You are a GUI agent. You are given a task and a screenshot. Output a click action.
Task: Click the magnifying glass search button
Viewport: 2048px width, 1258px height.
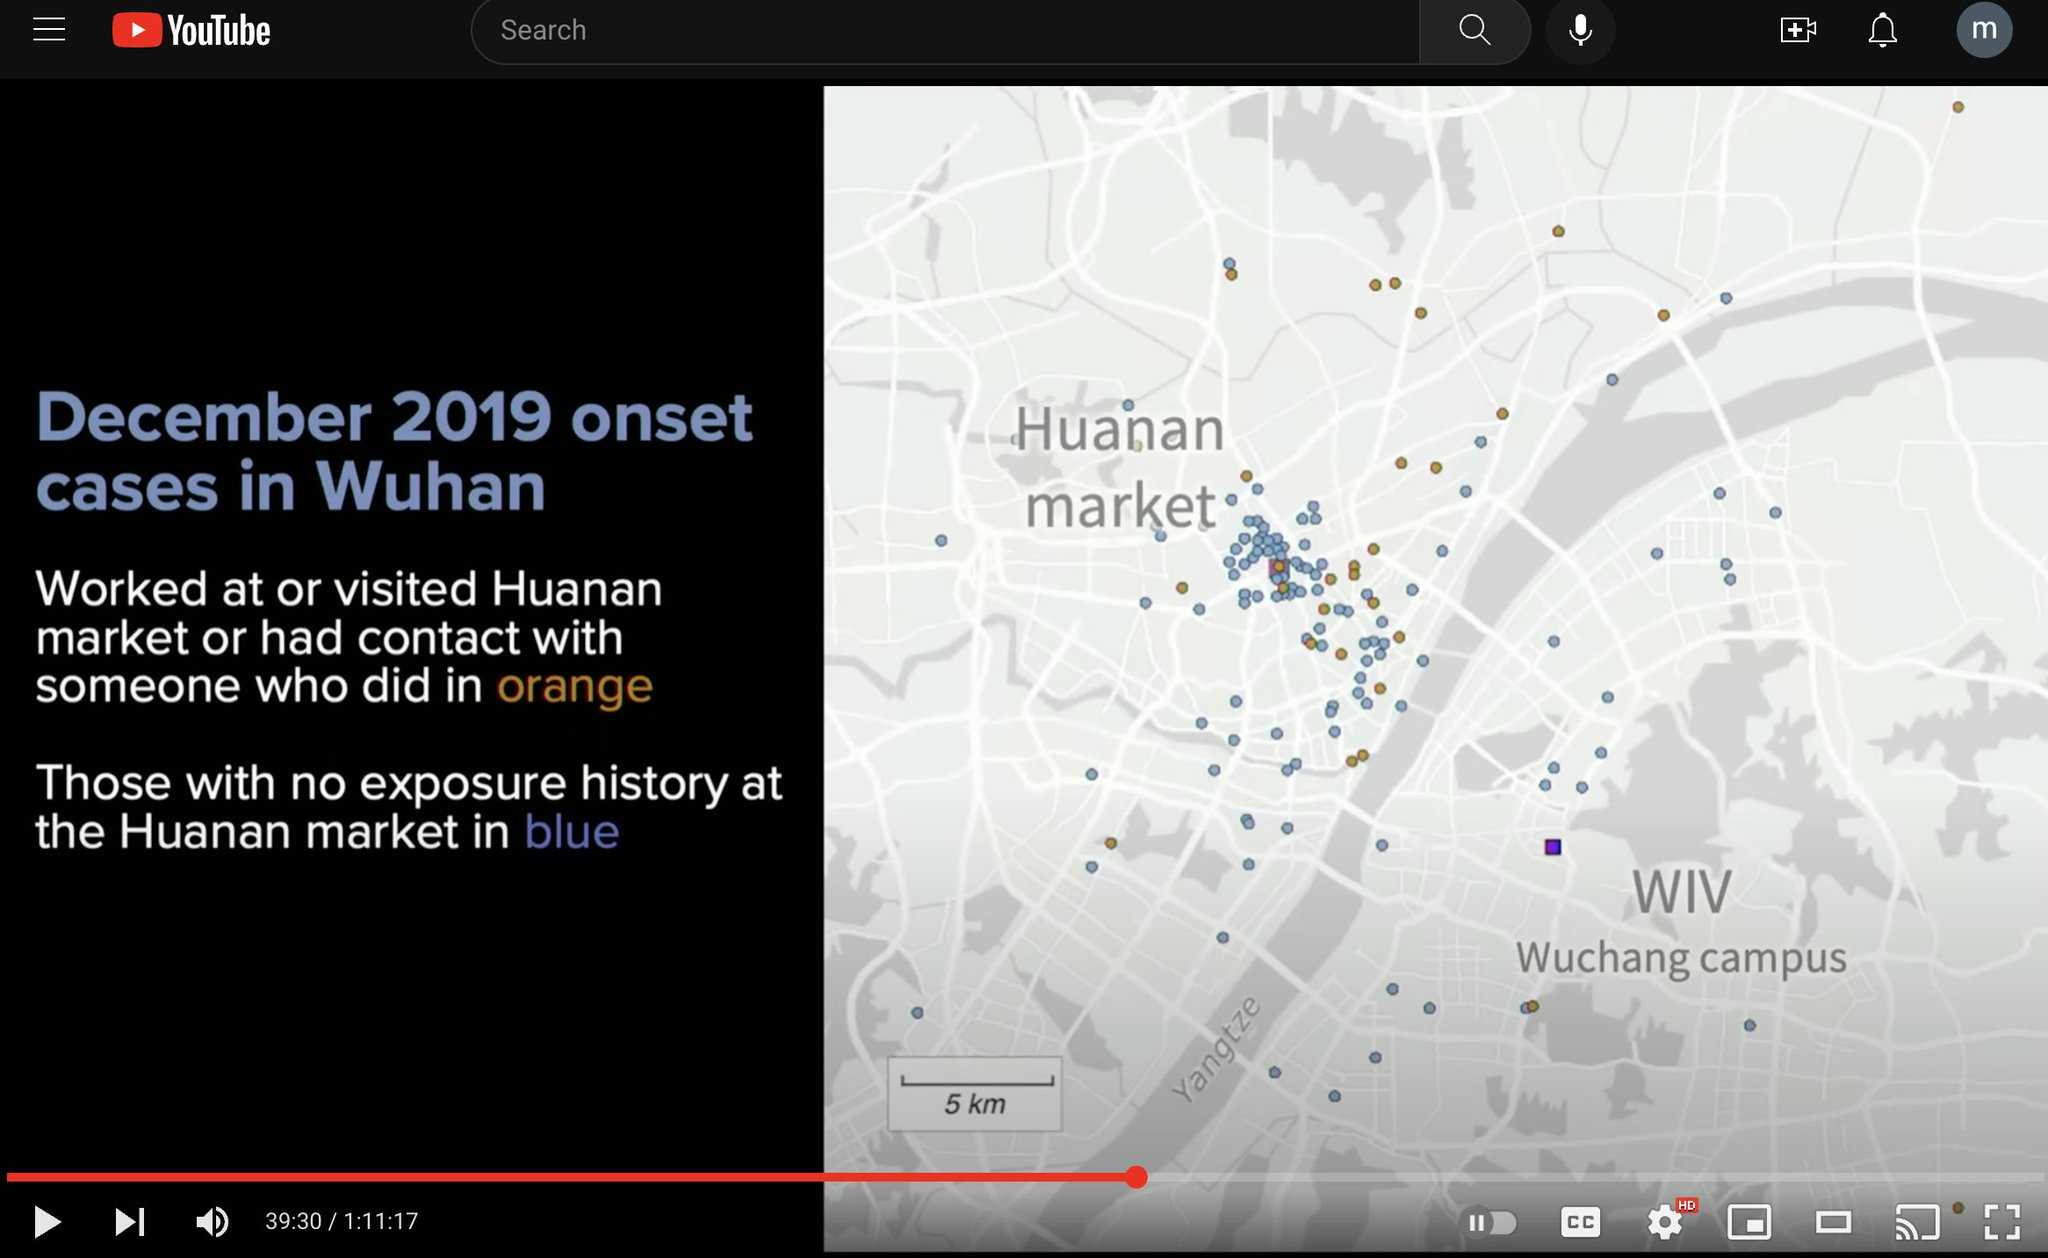pos(1474,31)
